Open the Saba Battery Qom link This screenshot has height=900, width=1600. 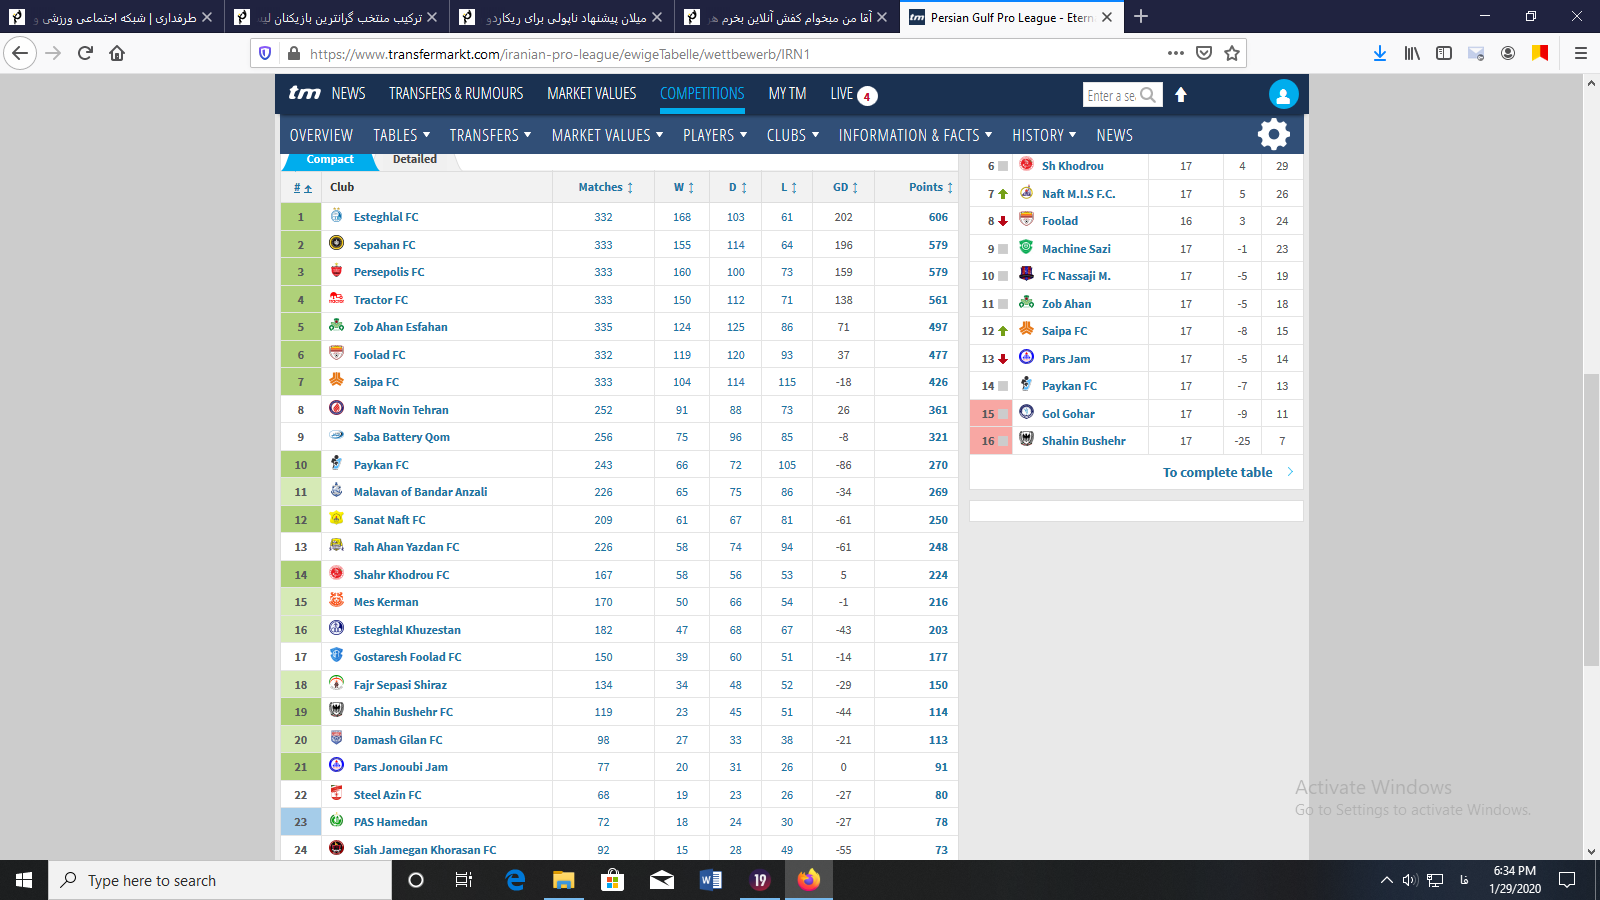click(401, 437)
